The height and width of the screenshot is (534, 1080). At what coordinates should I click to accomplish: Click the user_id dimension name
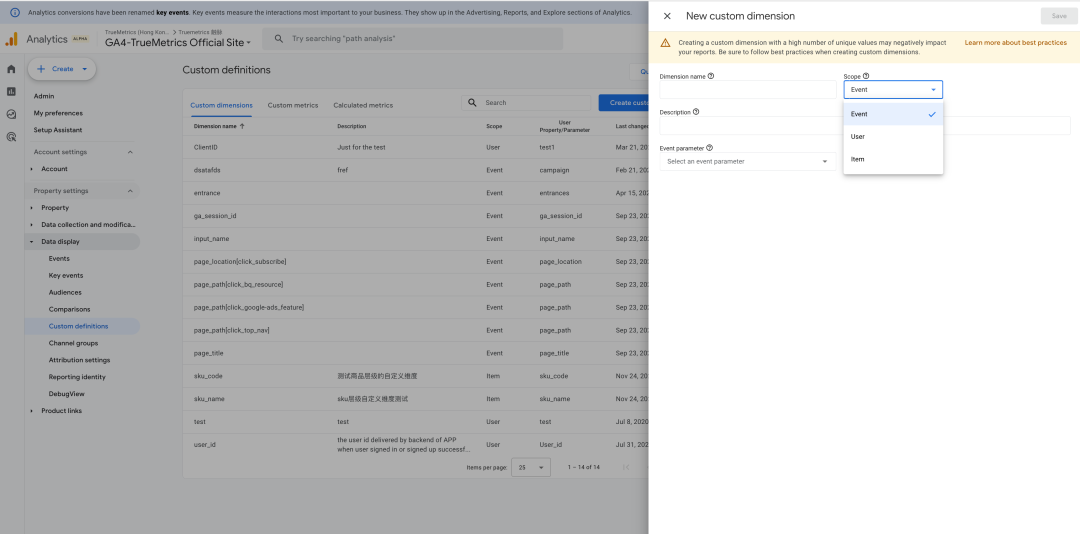pos(205,444)
